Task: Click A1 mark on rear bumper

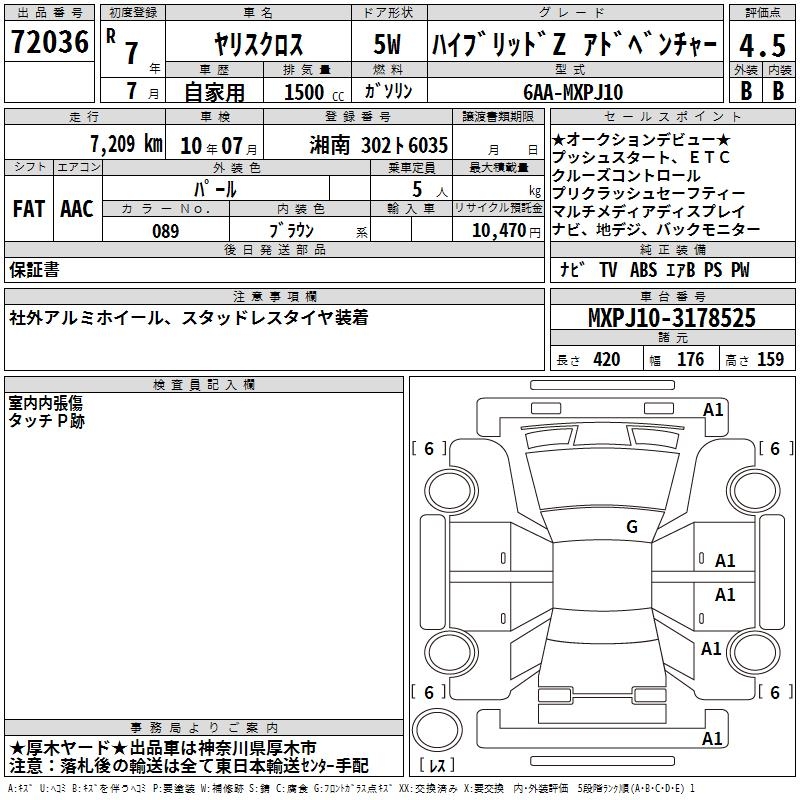Action: [712, 738]
